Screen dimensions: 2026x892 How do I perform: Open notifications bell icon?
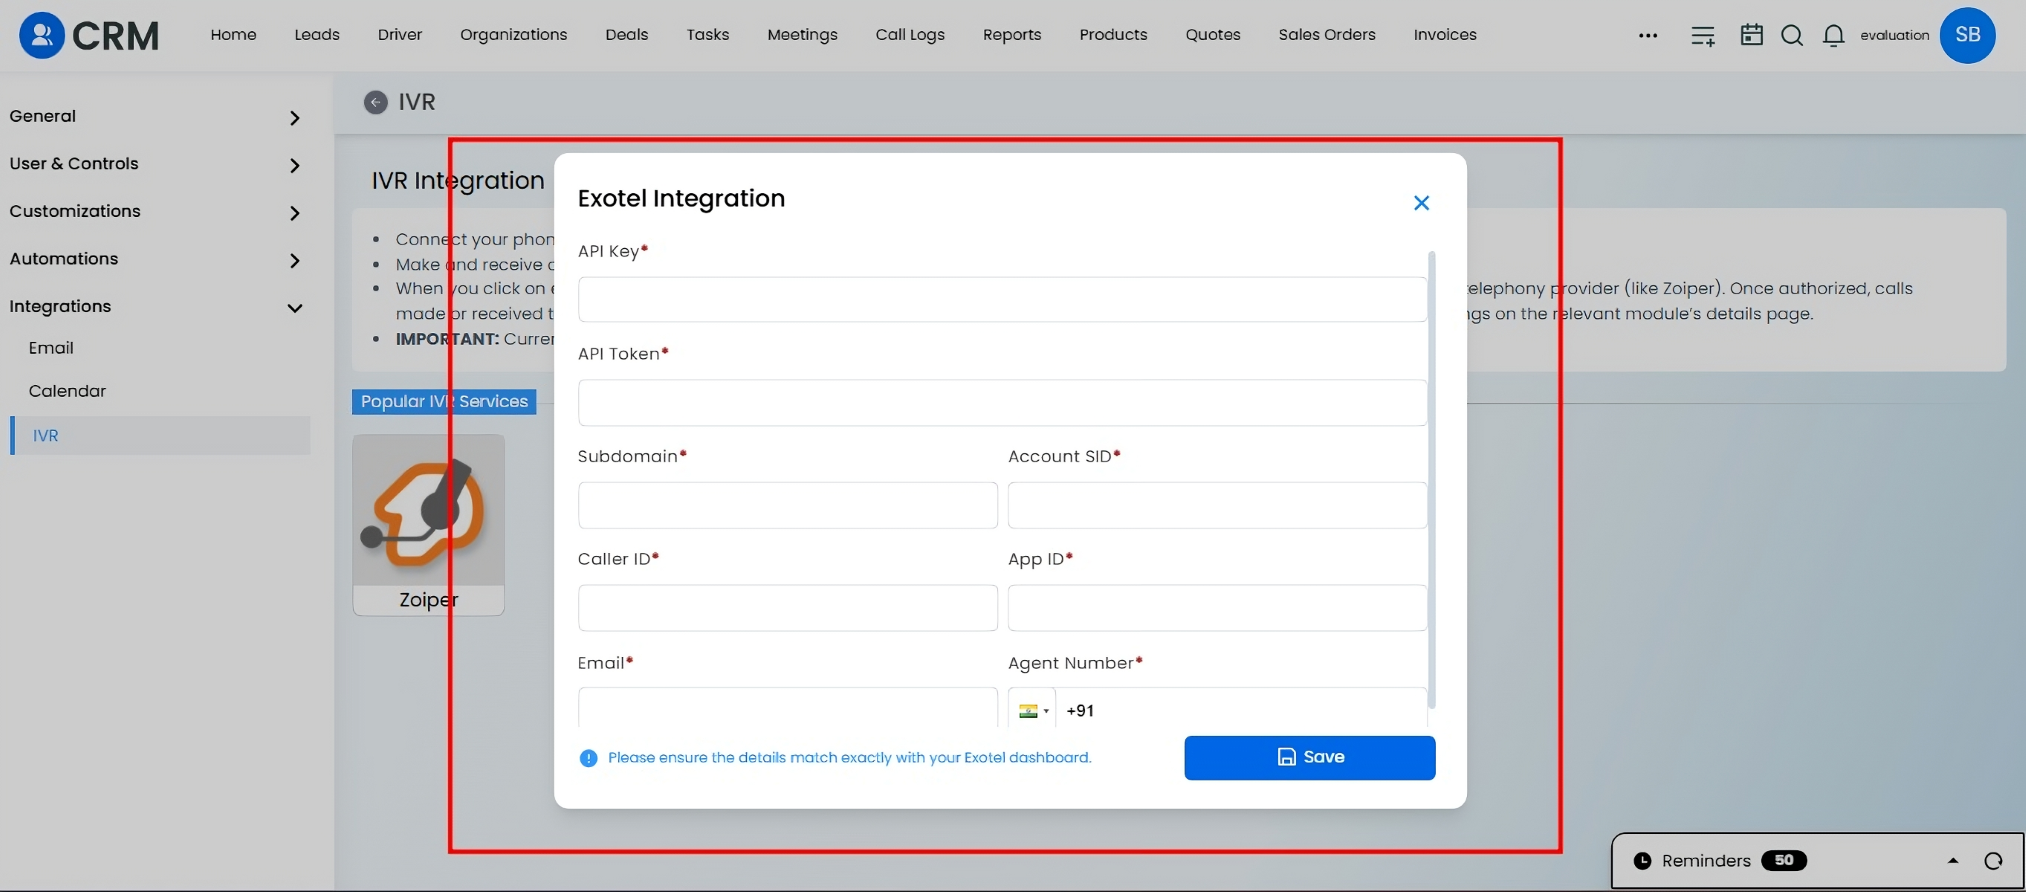1833,36
